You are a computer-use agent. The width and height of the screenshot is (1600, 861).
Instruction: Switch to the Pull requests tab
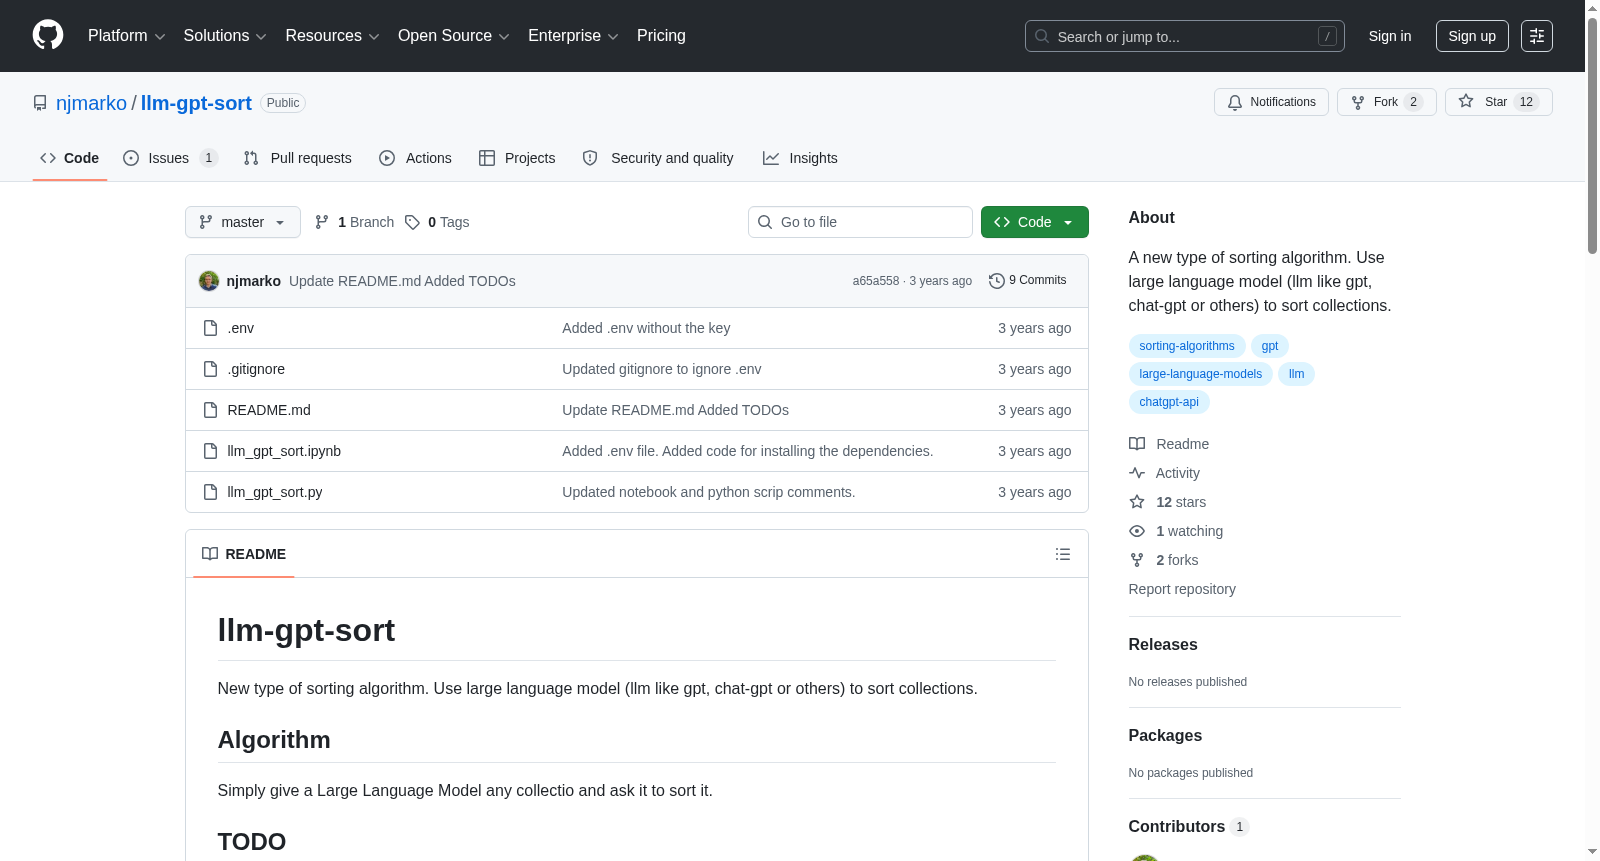(298, 158)
